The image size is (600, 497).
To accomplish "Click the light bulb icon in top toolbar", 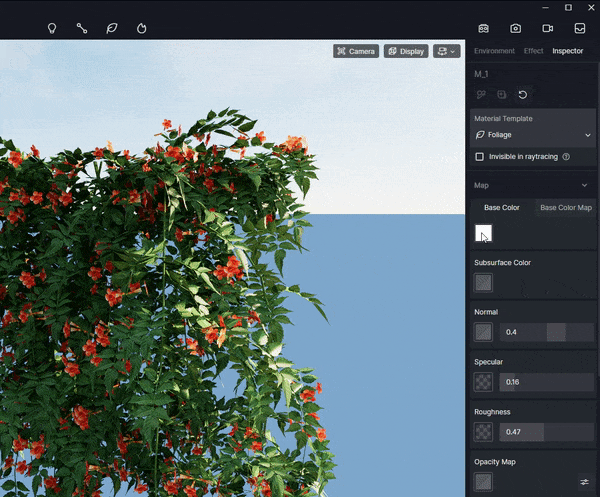I will pyautogui.click(x=52, y=28).
